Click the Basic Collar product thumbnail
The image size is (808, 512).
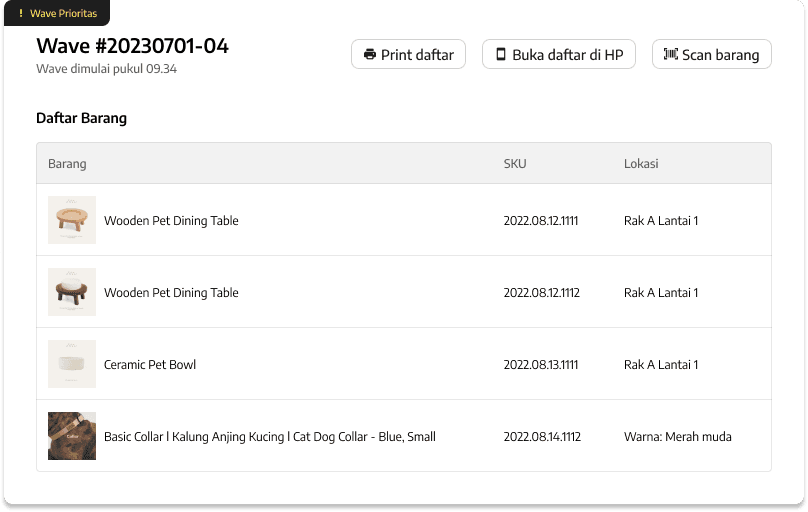tap(72, 436)
